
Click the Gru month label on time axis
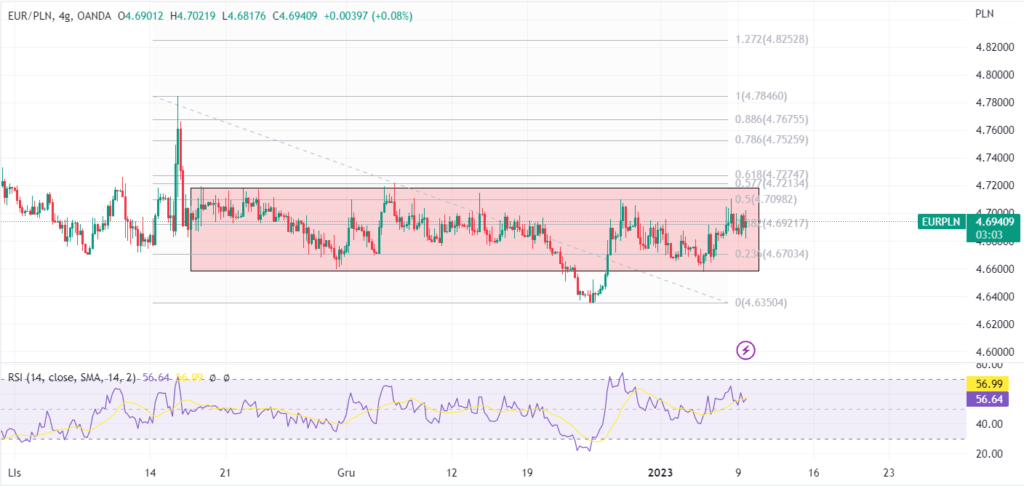coord(347,471)
